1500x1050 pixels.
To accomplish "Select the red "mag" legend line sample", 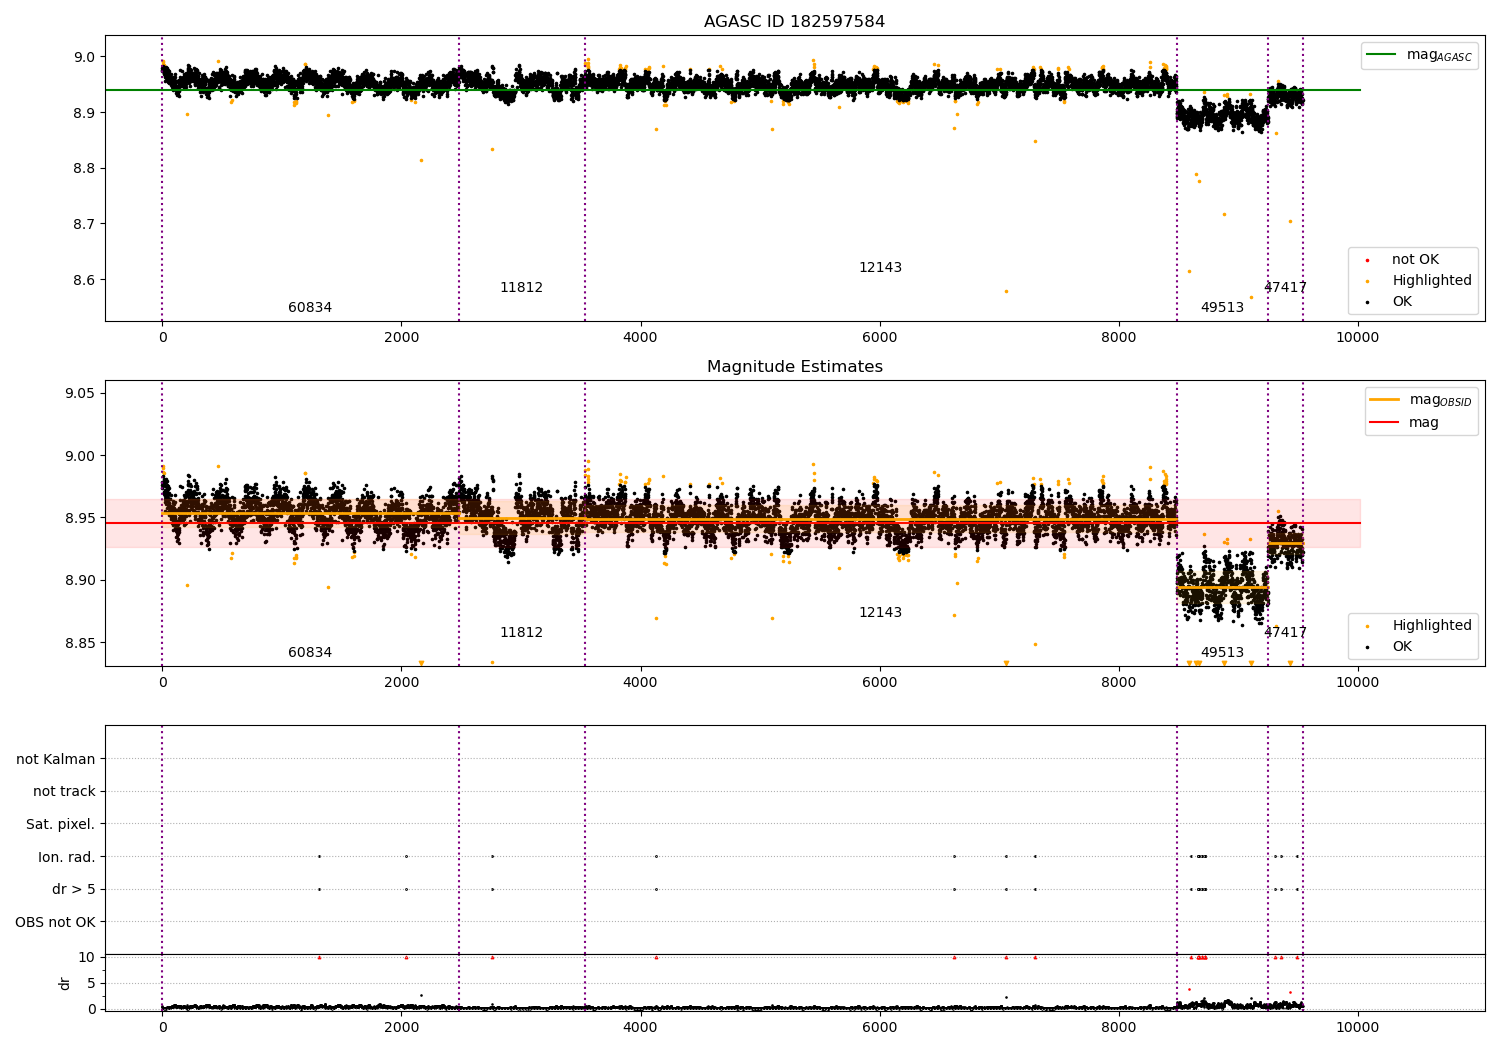I will point(1385,422).
